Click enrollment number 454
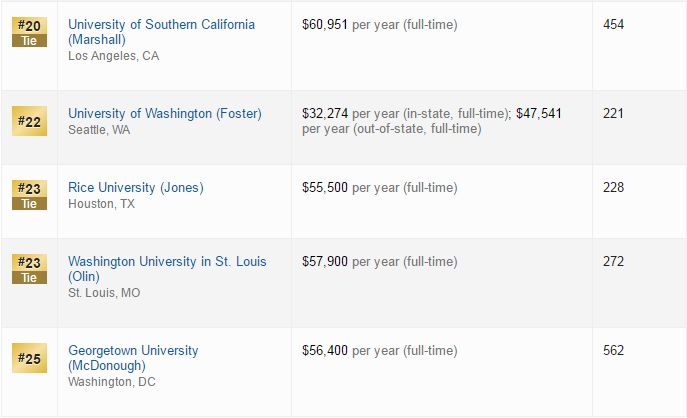This screenshot has height=418, width=687. point(613,24)
